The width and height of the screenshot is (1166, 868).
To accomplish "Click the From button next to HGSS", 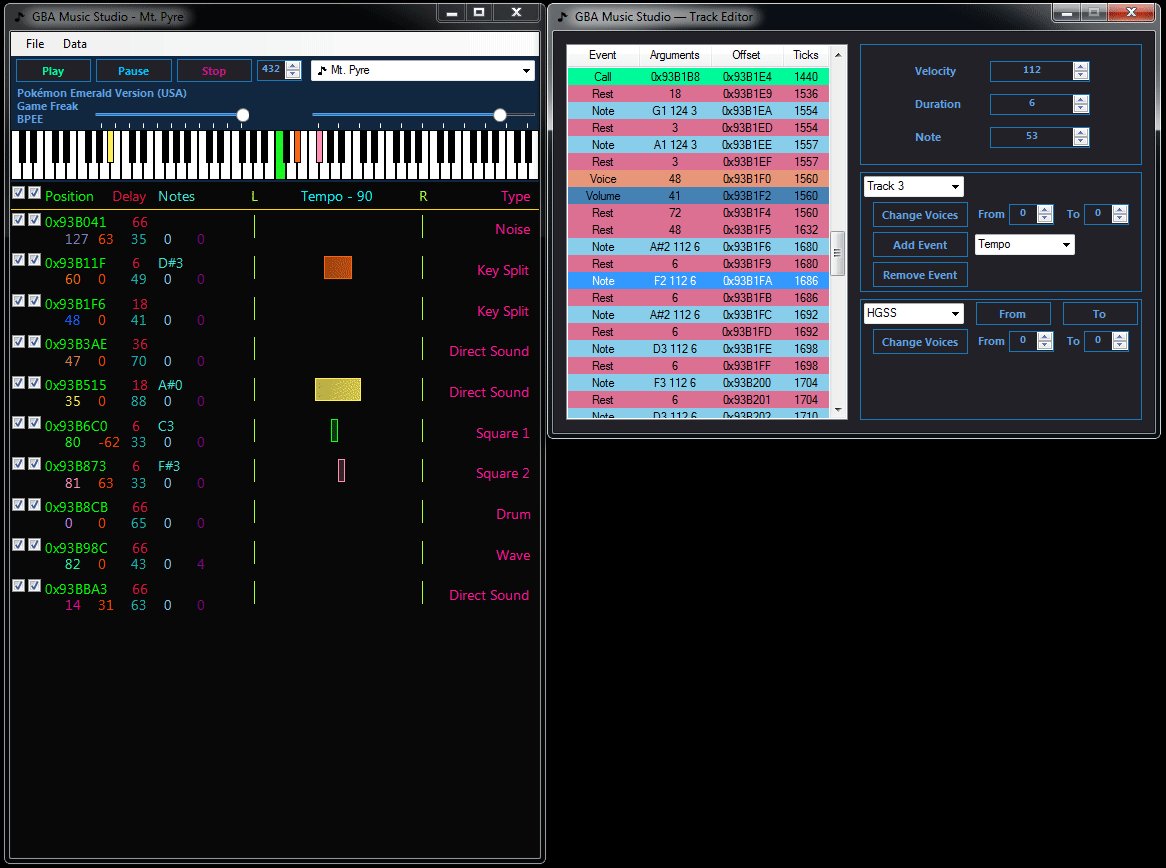I will click(x=1012, y=314).
